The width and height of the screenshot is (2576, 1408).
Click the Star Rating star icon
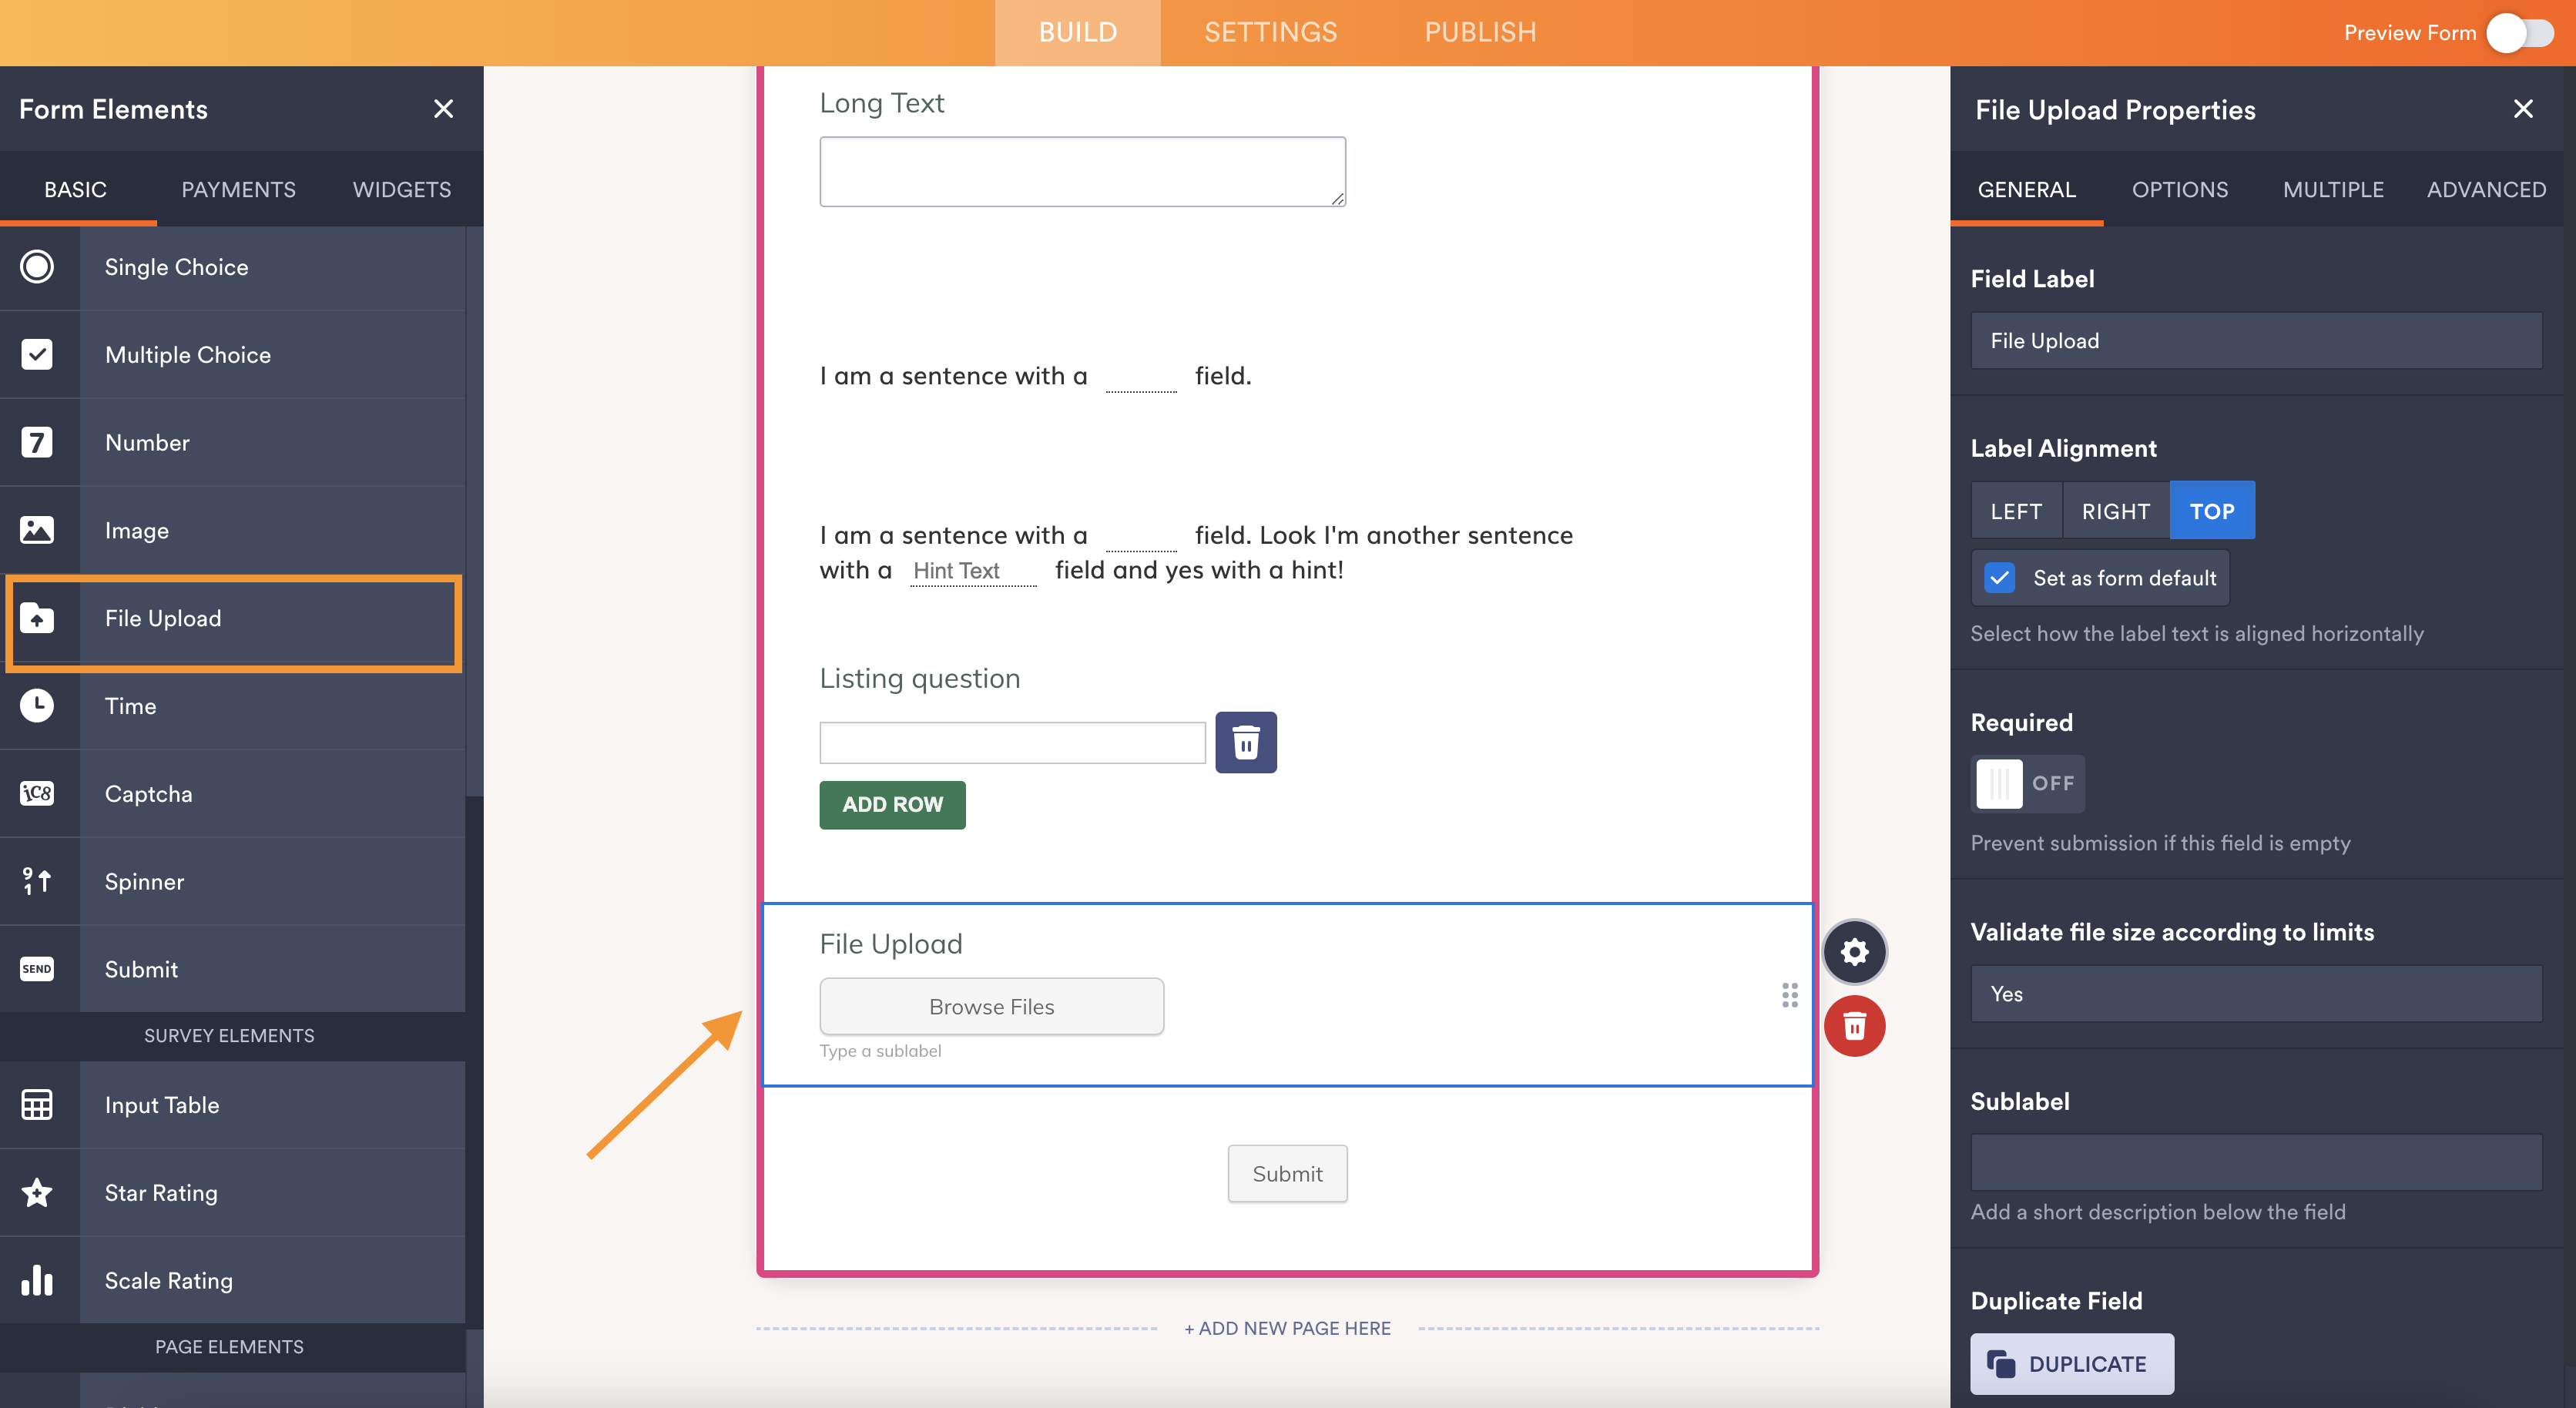tap(37, 1192)
